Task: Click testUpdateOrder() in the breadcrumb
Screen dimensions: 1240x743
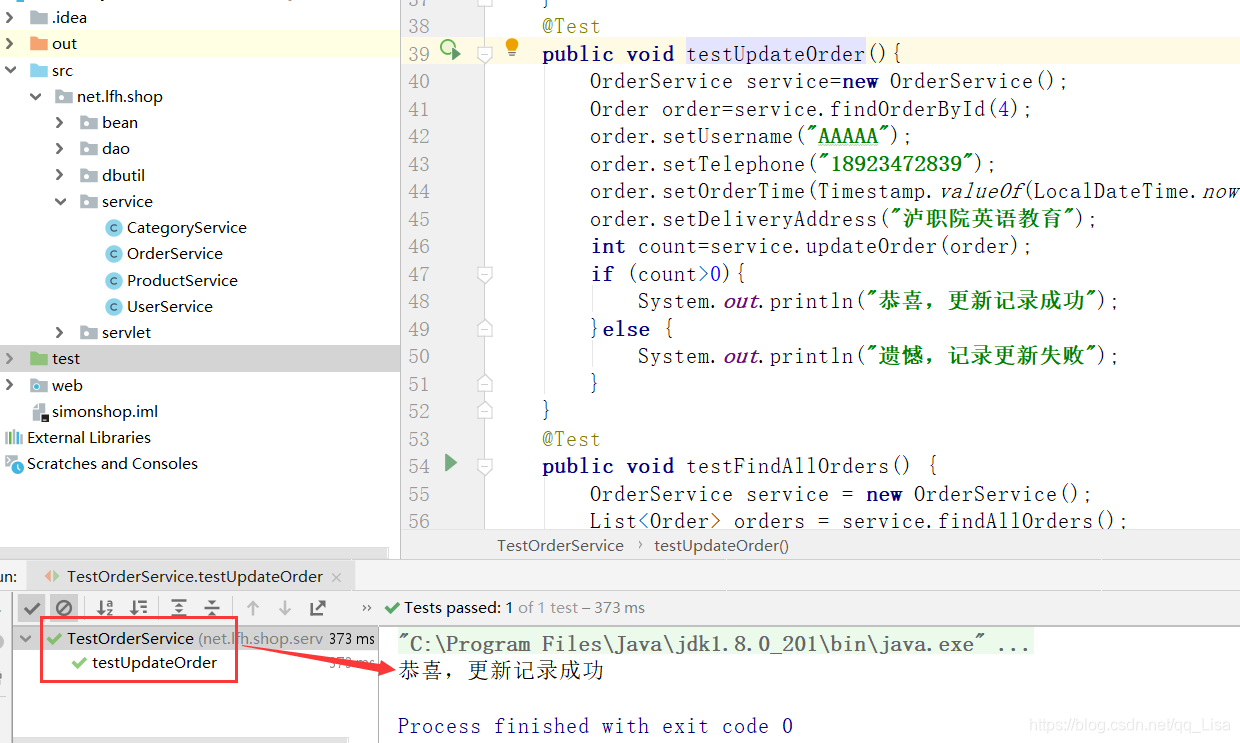Action: pos(721,545)
